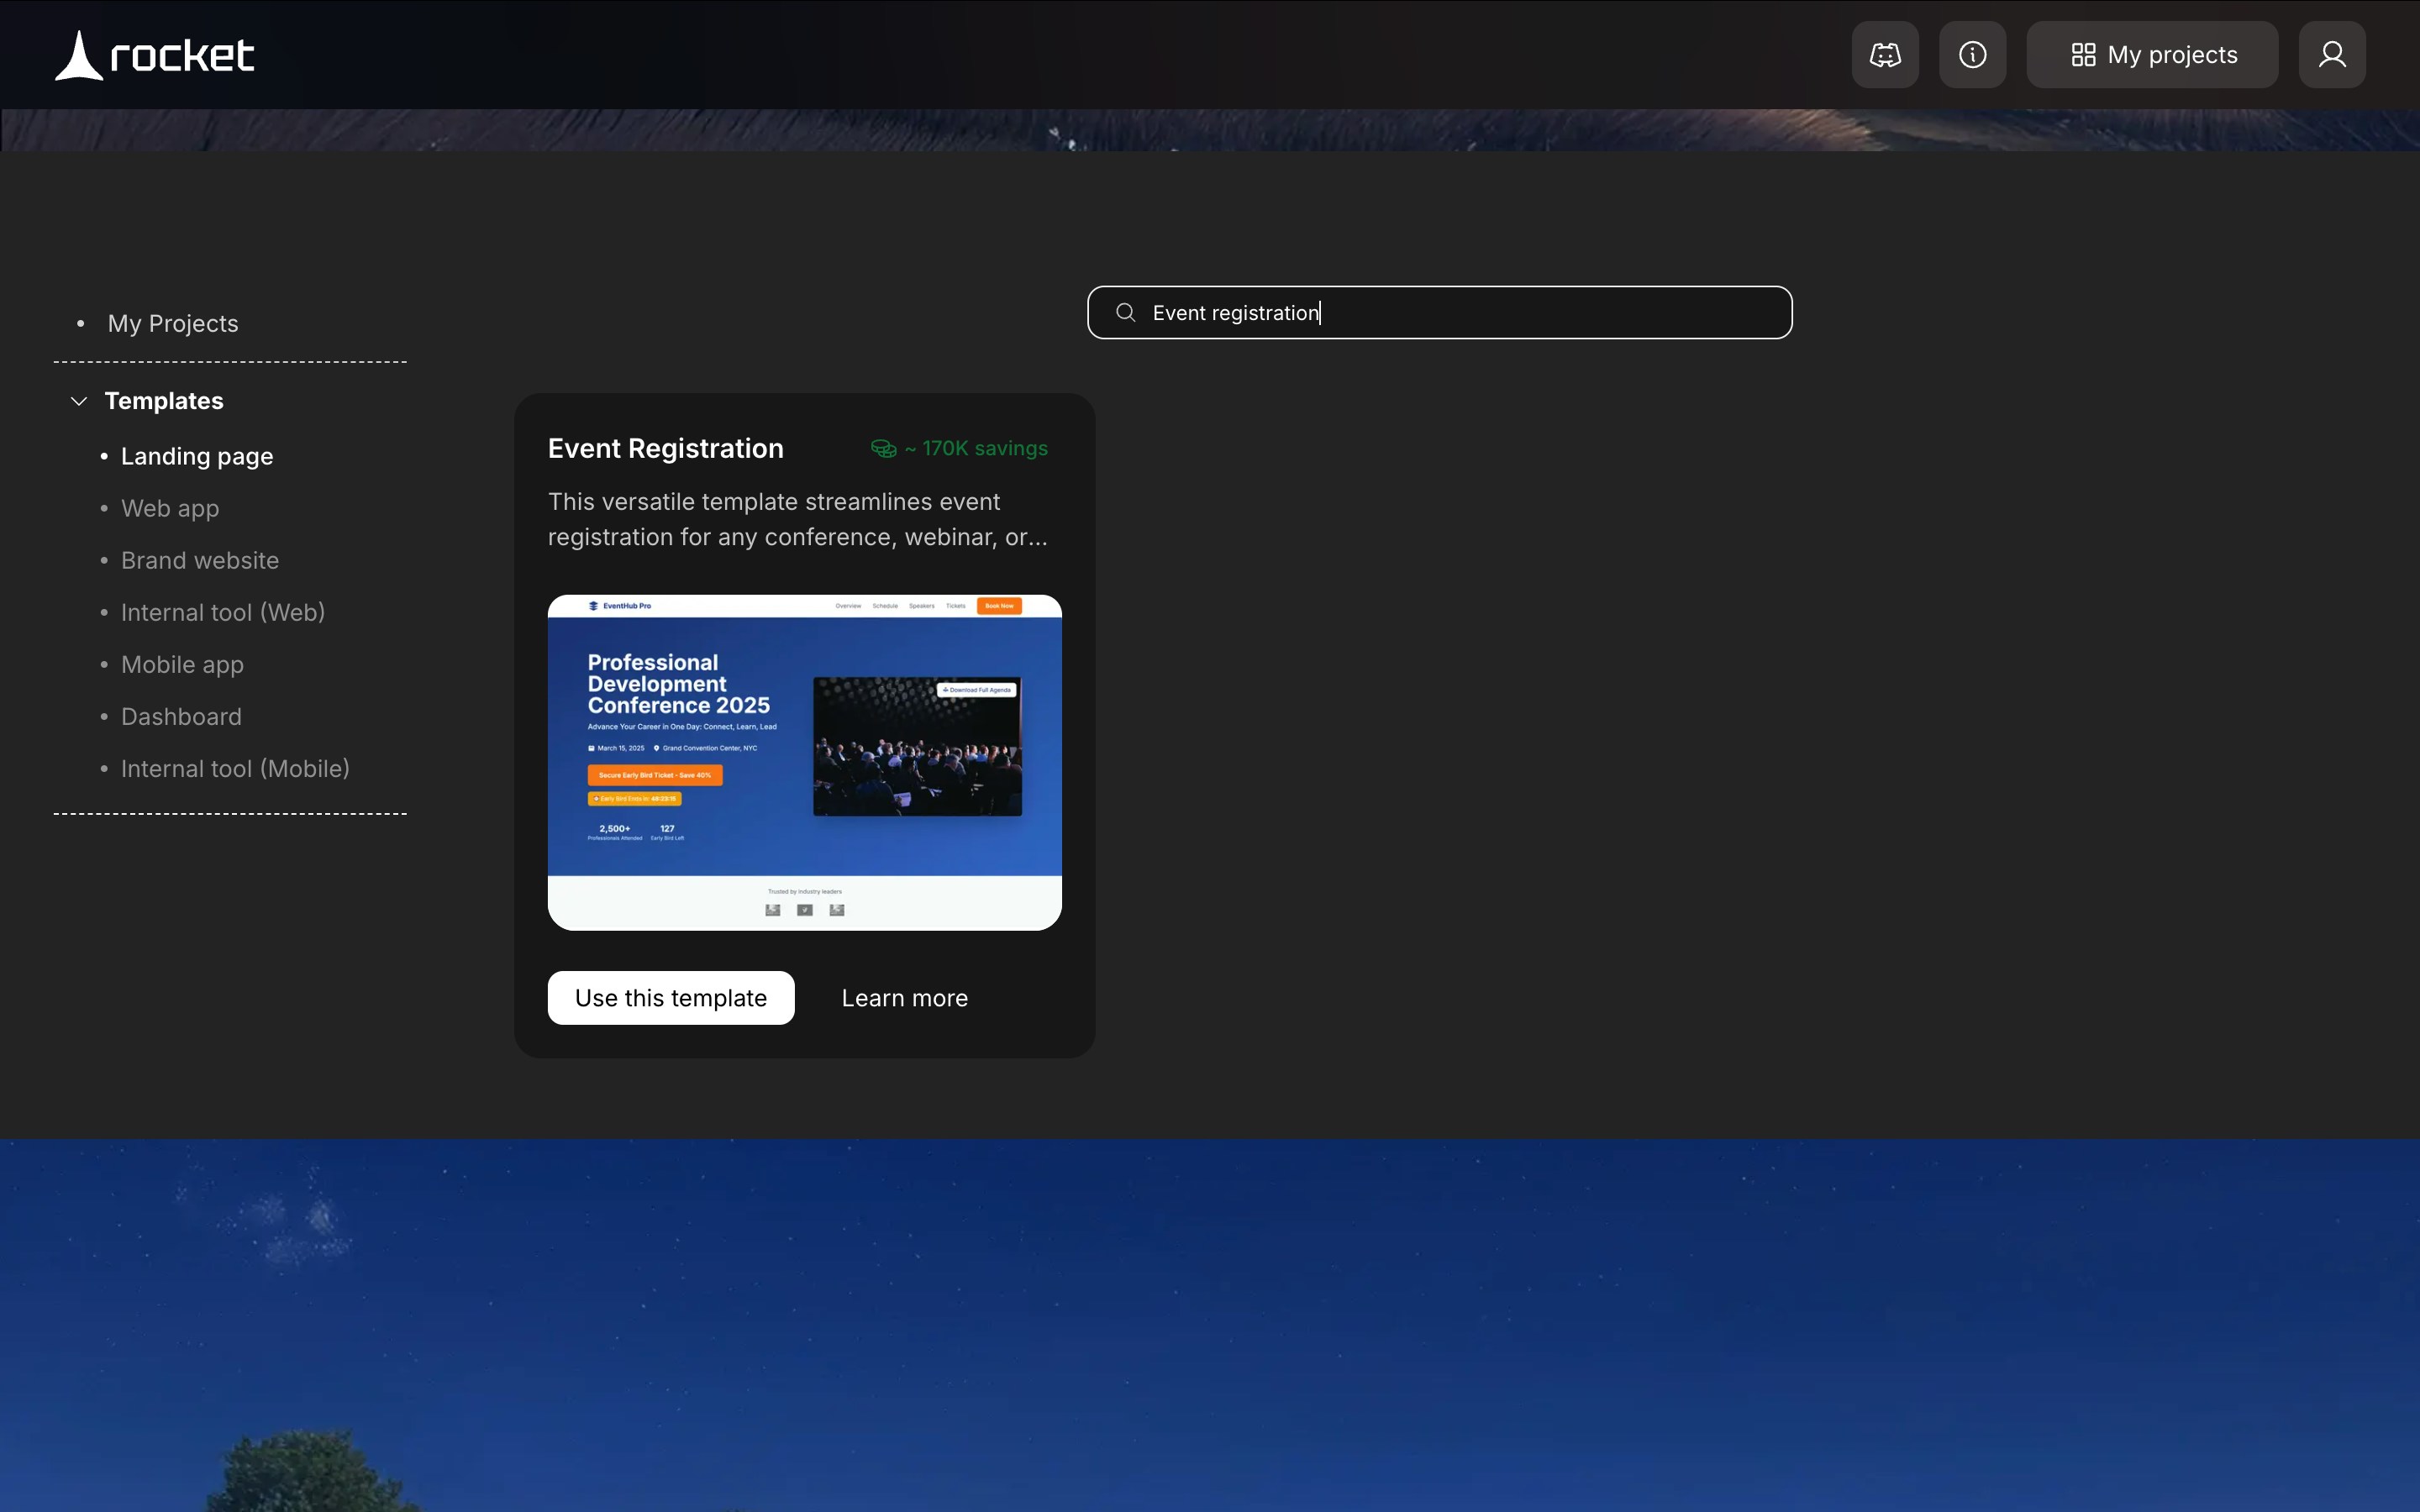Click the Rocket logo
The image size is (2420, 1512).
[x=155, y=55]
